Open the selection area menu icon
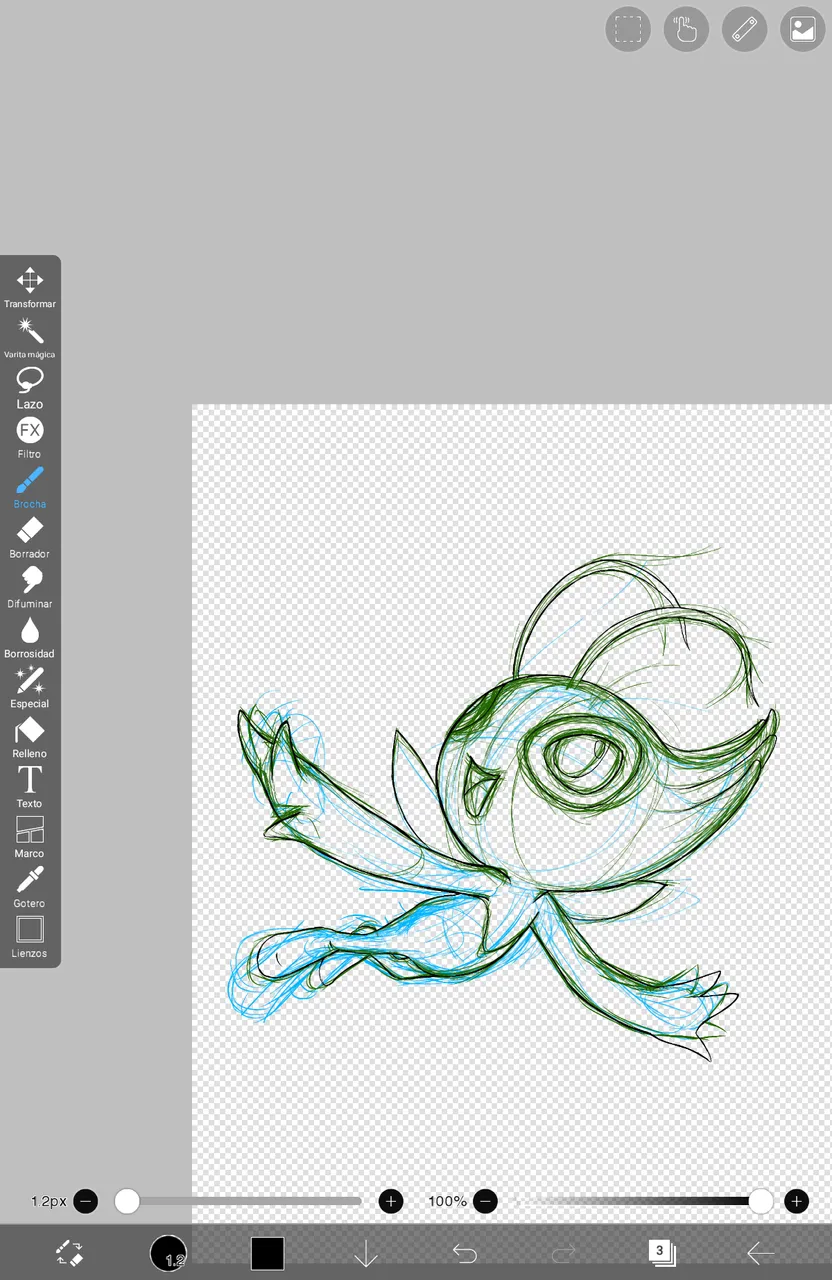The width and height of the screenshot is (832, 1280). point(628,29)
